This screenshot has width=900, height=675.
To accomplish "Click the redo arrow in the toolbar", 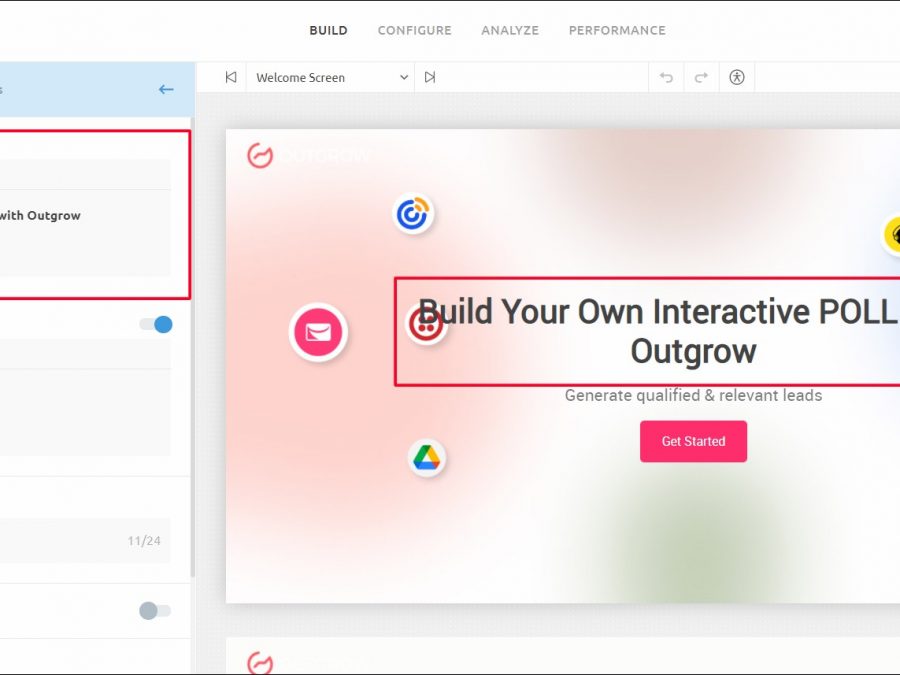I will coord(701,77).
